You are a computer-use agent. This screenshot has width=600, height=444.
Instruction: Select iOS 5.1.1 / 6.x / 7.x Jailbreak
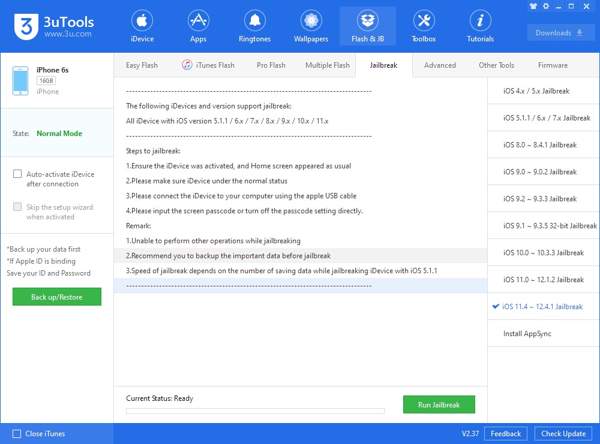[x=543, y=118]
